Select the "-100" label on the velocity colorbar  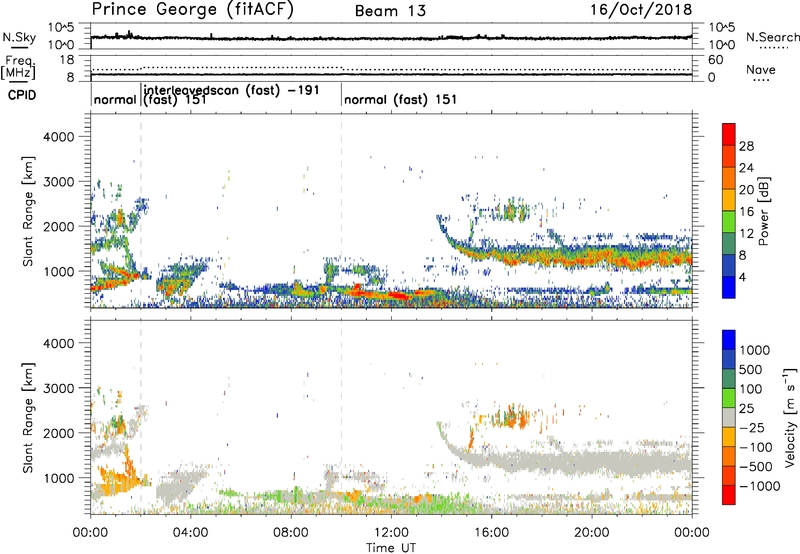click(756, 447)
